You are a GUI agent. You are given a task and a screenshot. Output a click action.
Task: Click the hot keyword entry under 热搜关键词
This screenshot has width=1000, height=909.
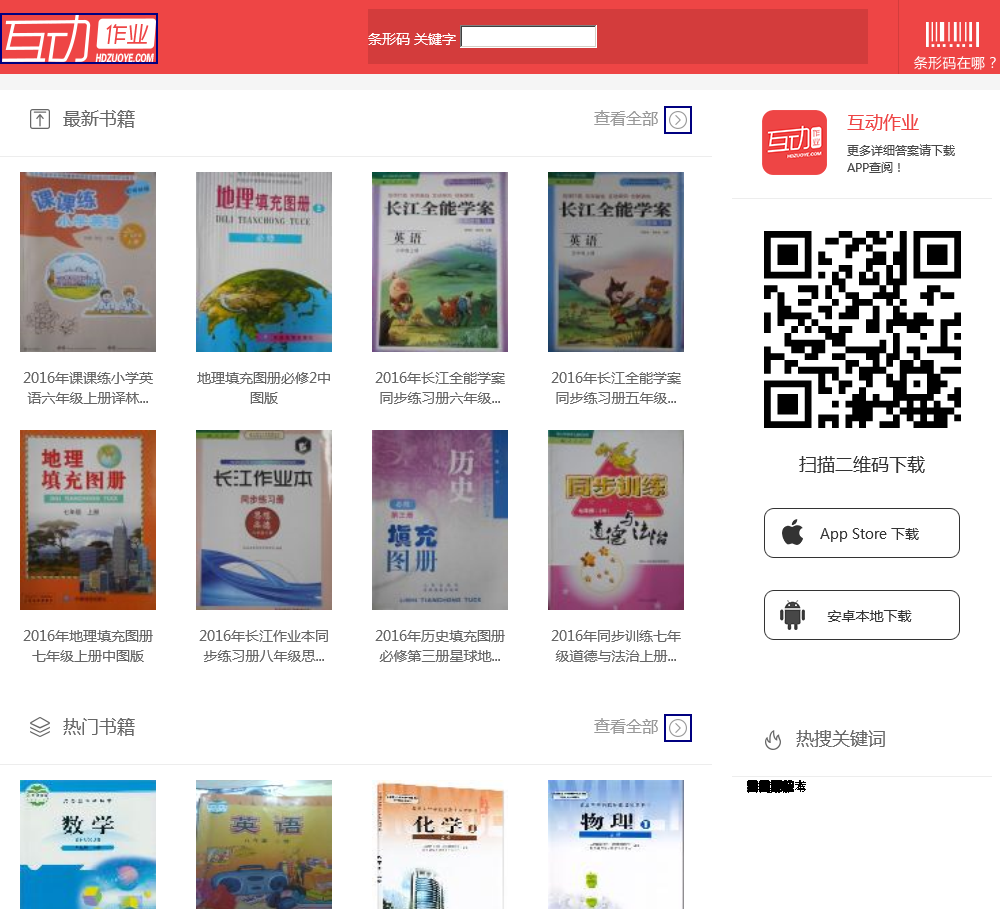(x=776, y=787)
